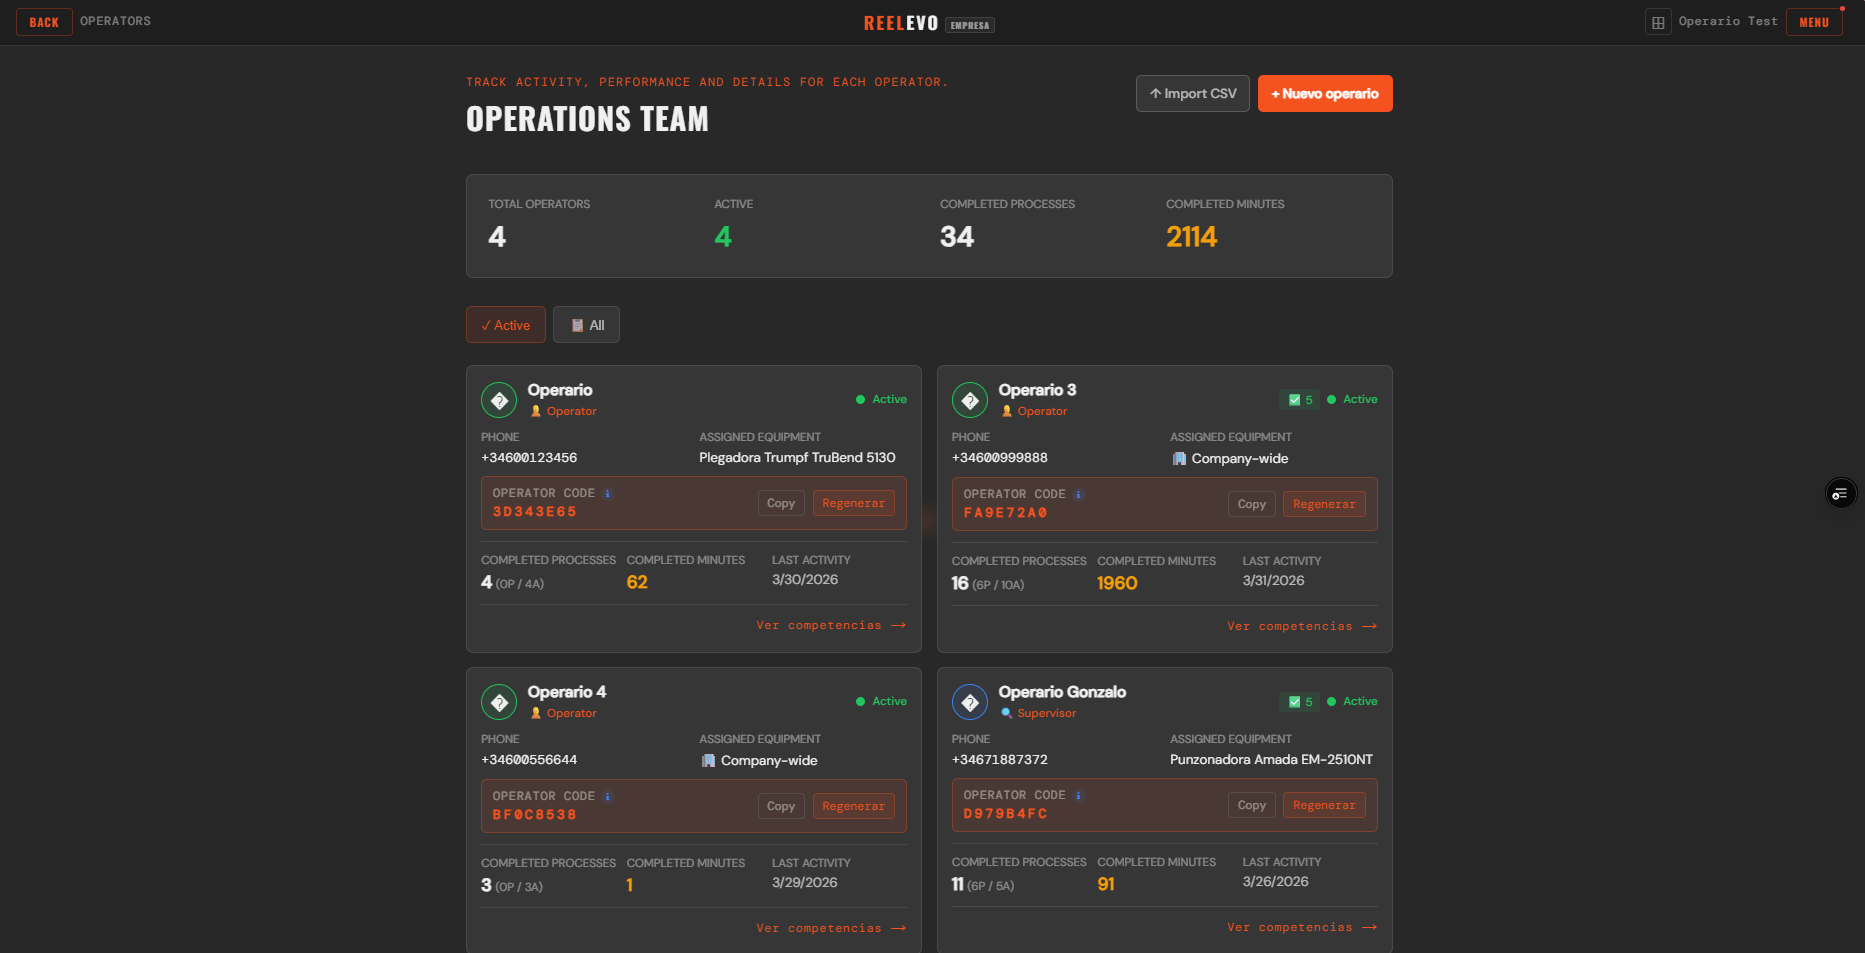1865x953 pixels.
Task: Toggle the green 5 checkbox on Operario Gonzalo
Action: click(x=1299, y=701)
